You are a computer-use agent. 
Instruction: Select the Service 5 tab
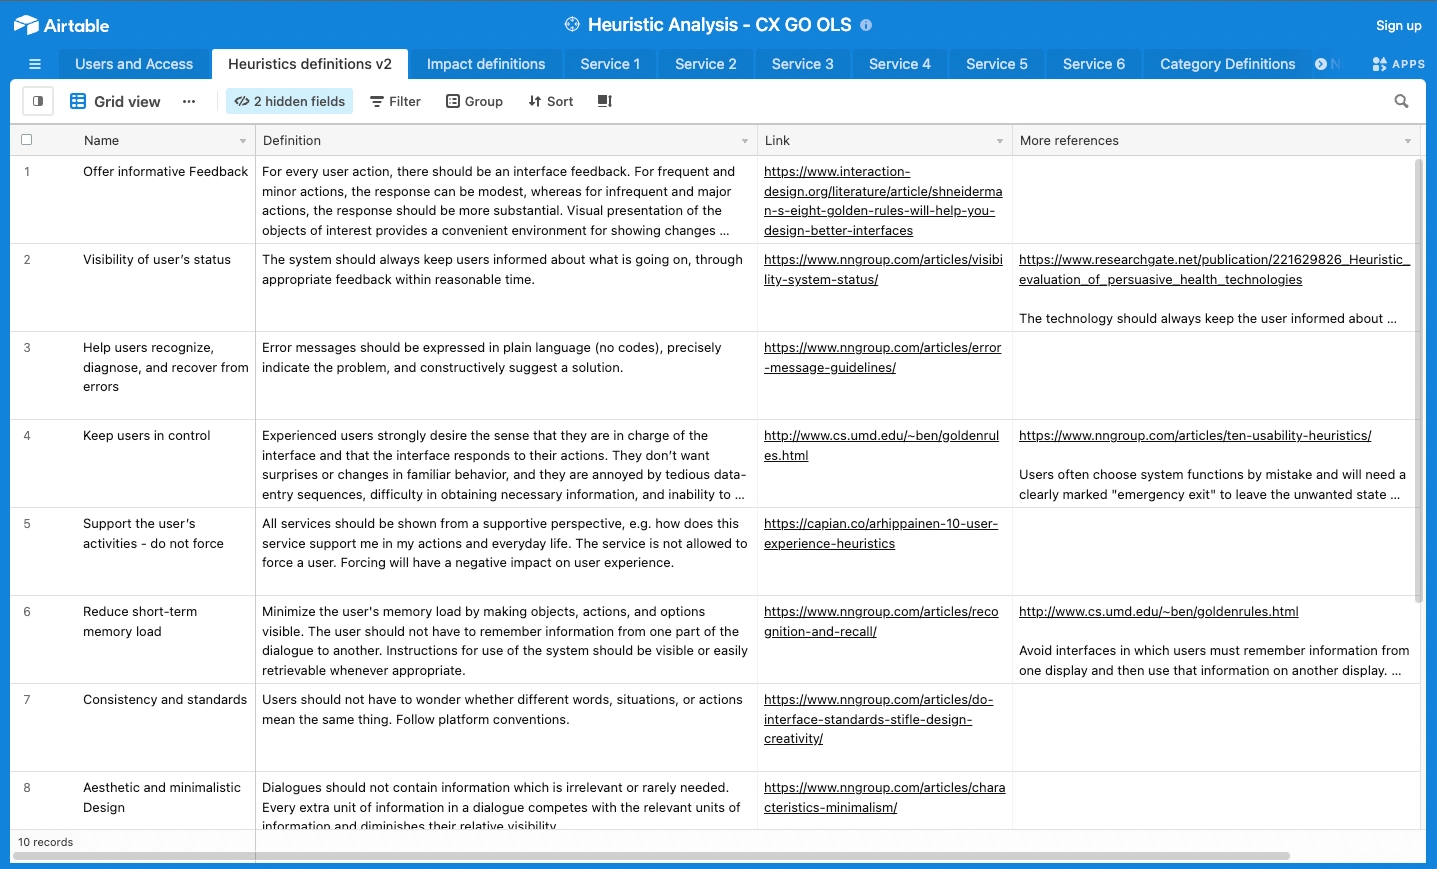997,64
